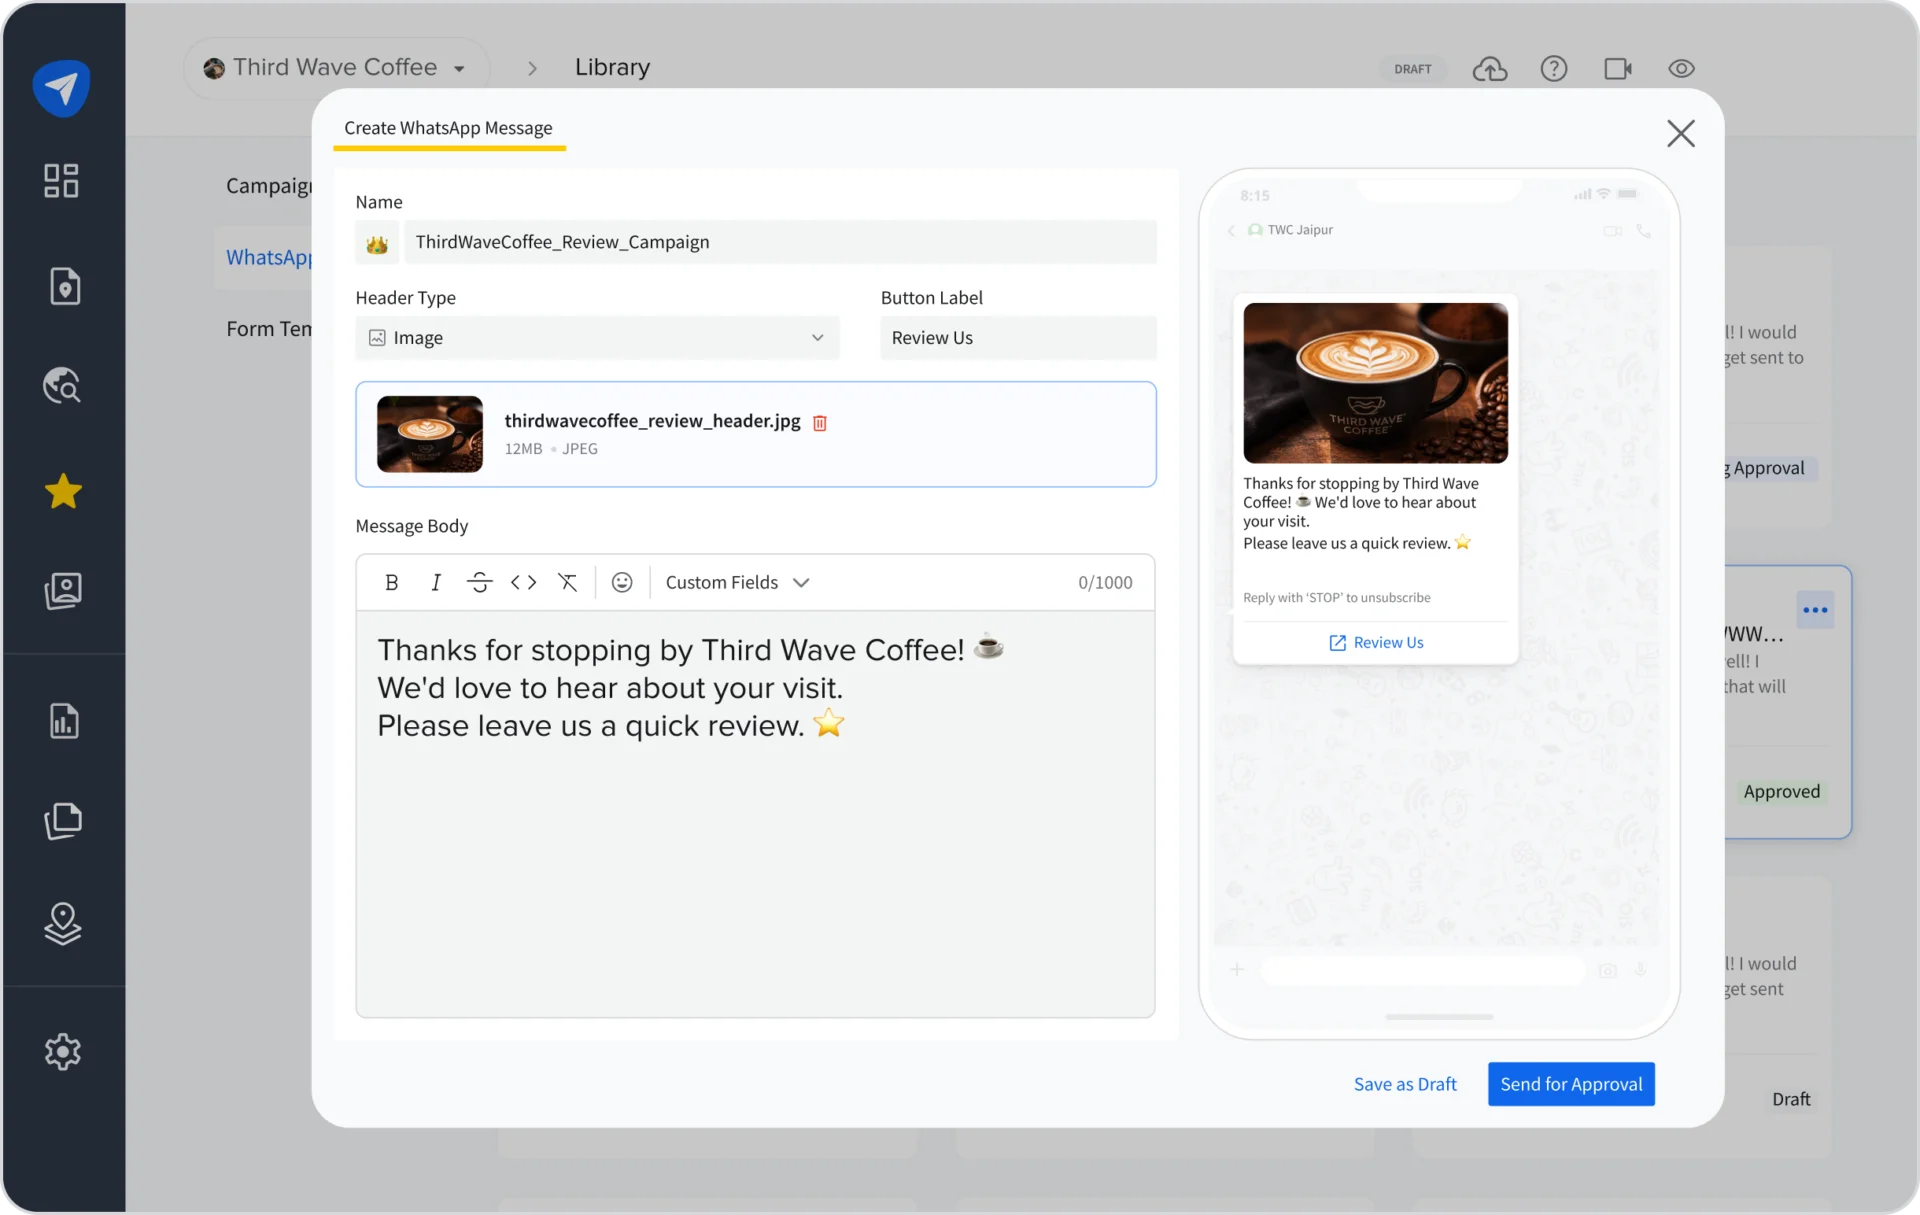Open the map pin layers icon in sidebar
Viewport: 1920px width, 1215px height.
point(63,924)
